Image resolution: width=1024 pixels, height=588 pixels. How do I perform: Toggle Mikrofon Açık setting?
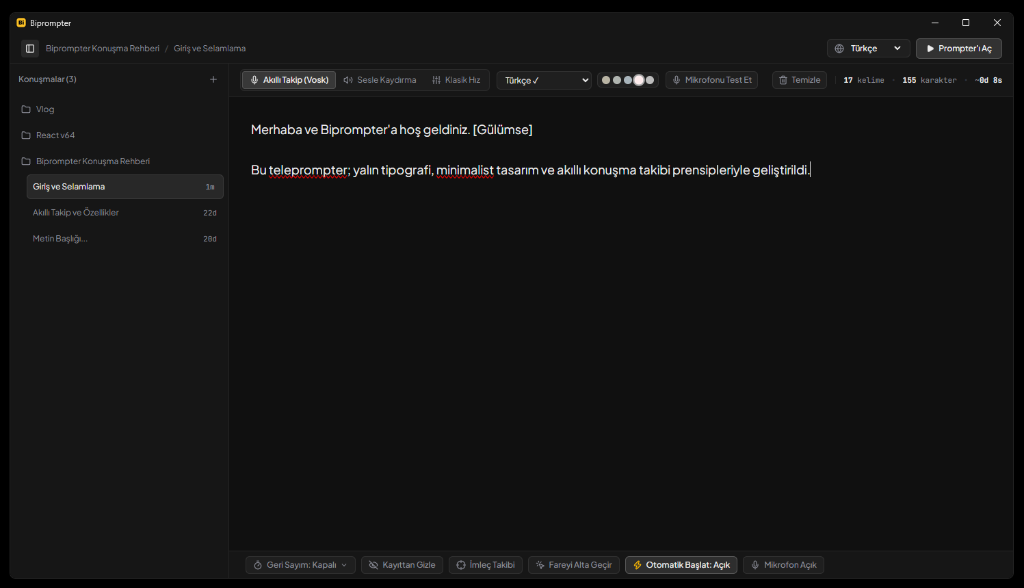coord(784,565)
